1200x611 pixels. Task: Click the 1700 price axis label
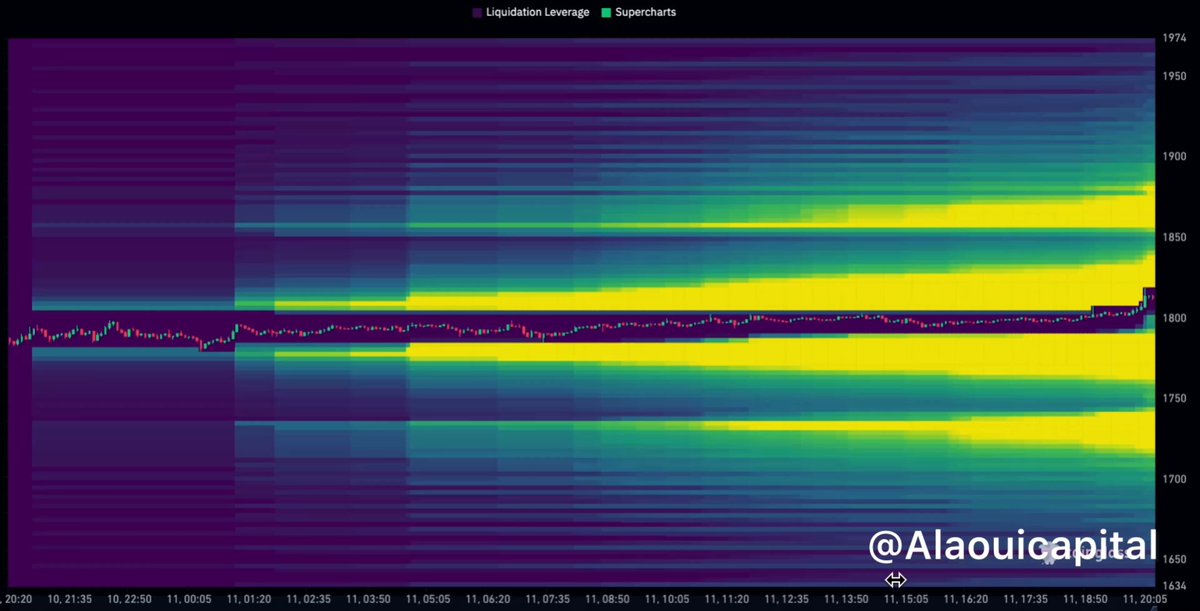click(x=1174, y=479)
